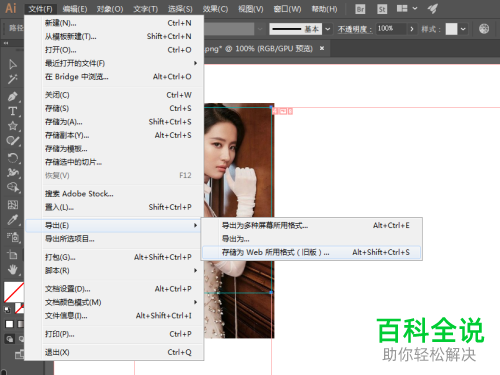
Task: Choose 存储为 Web 所用格式（旧版）
Action: coord(312,252)
